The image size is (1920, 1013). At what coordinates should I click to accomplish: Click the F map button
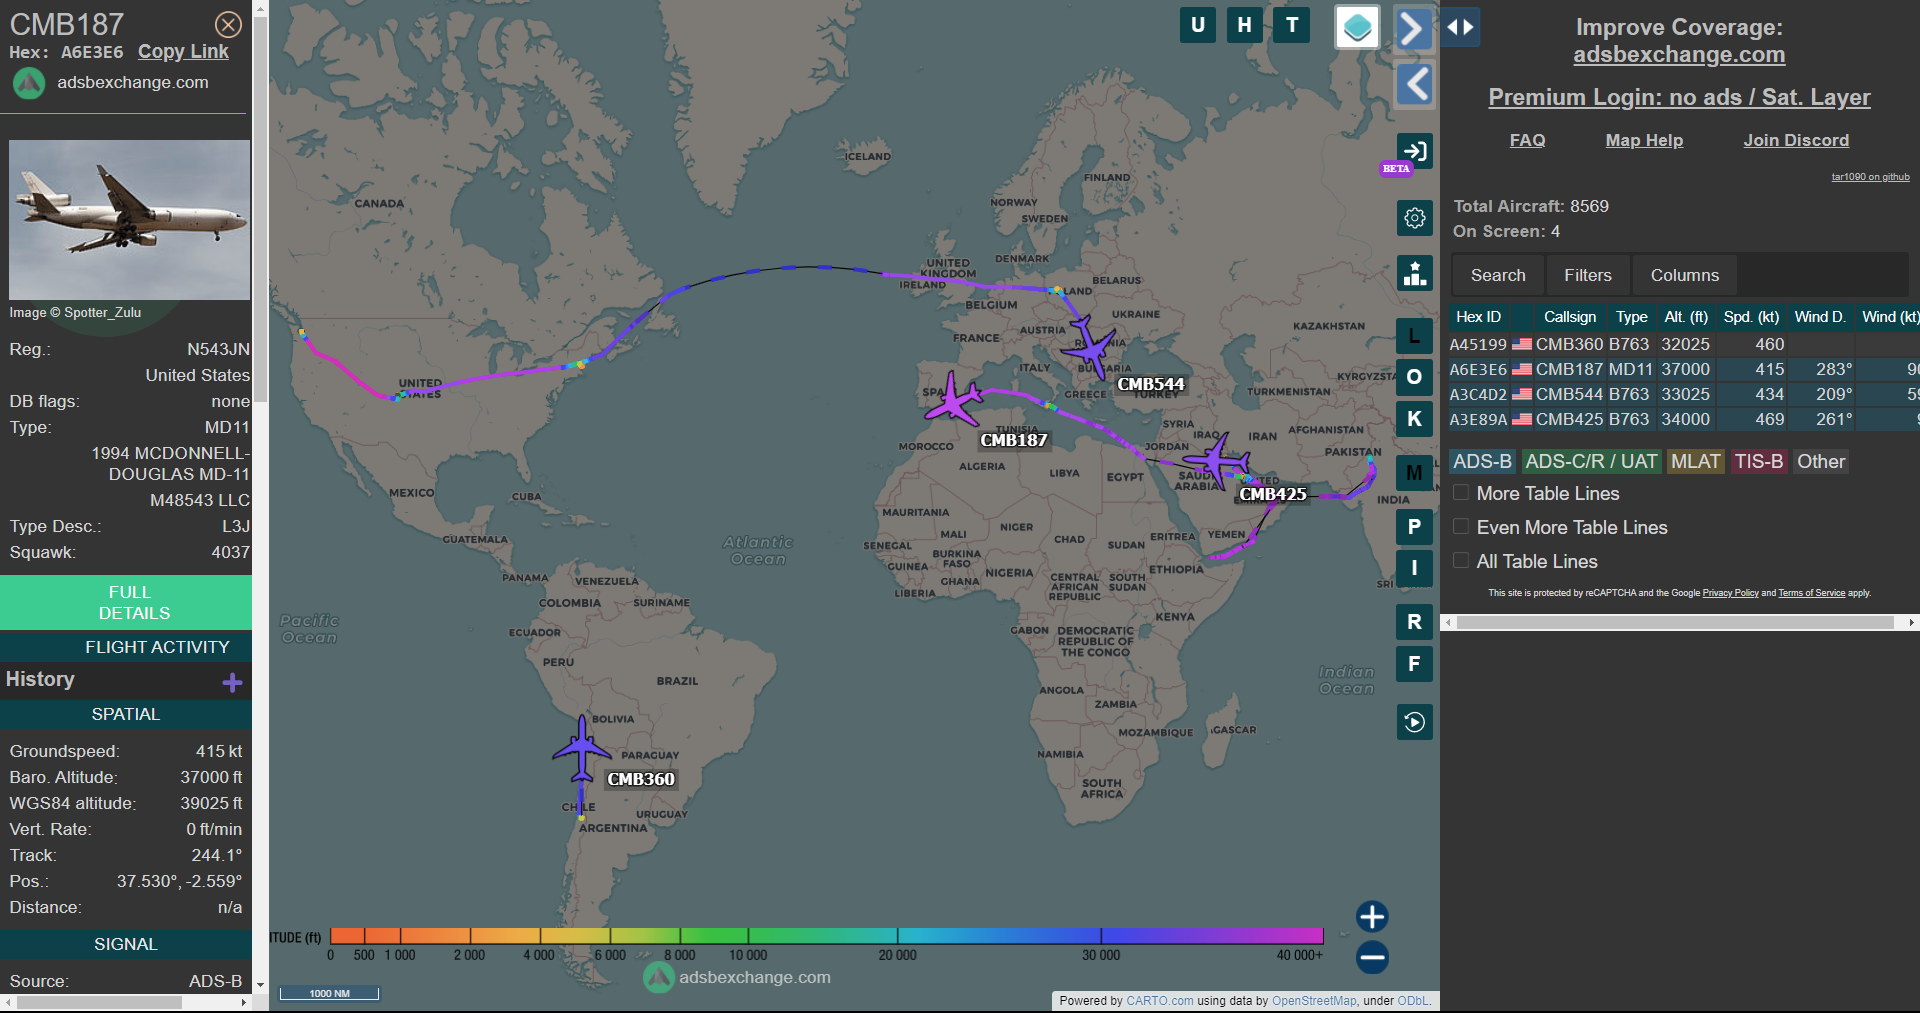[1414, 663]
